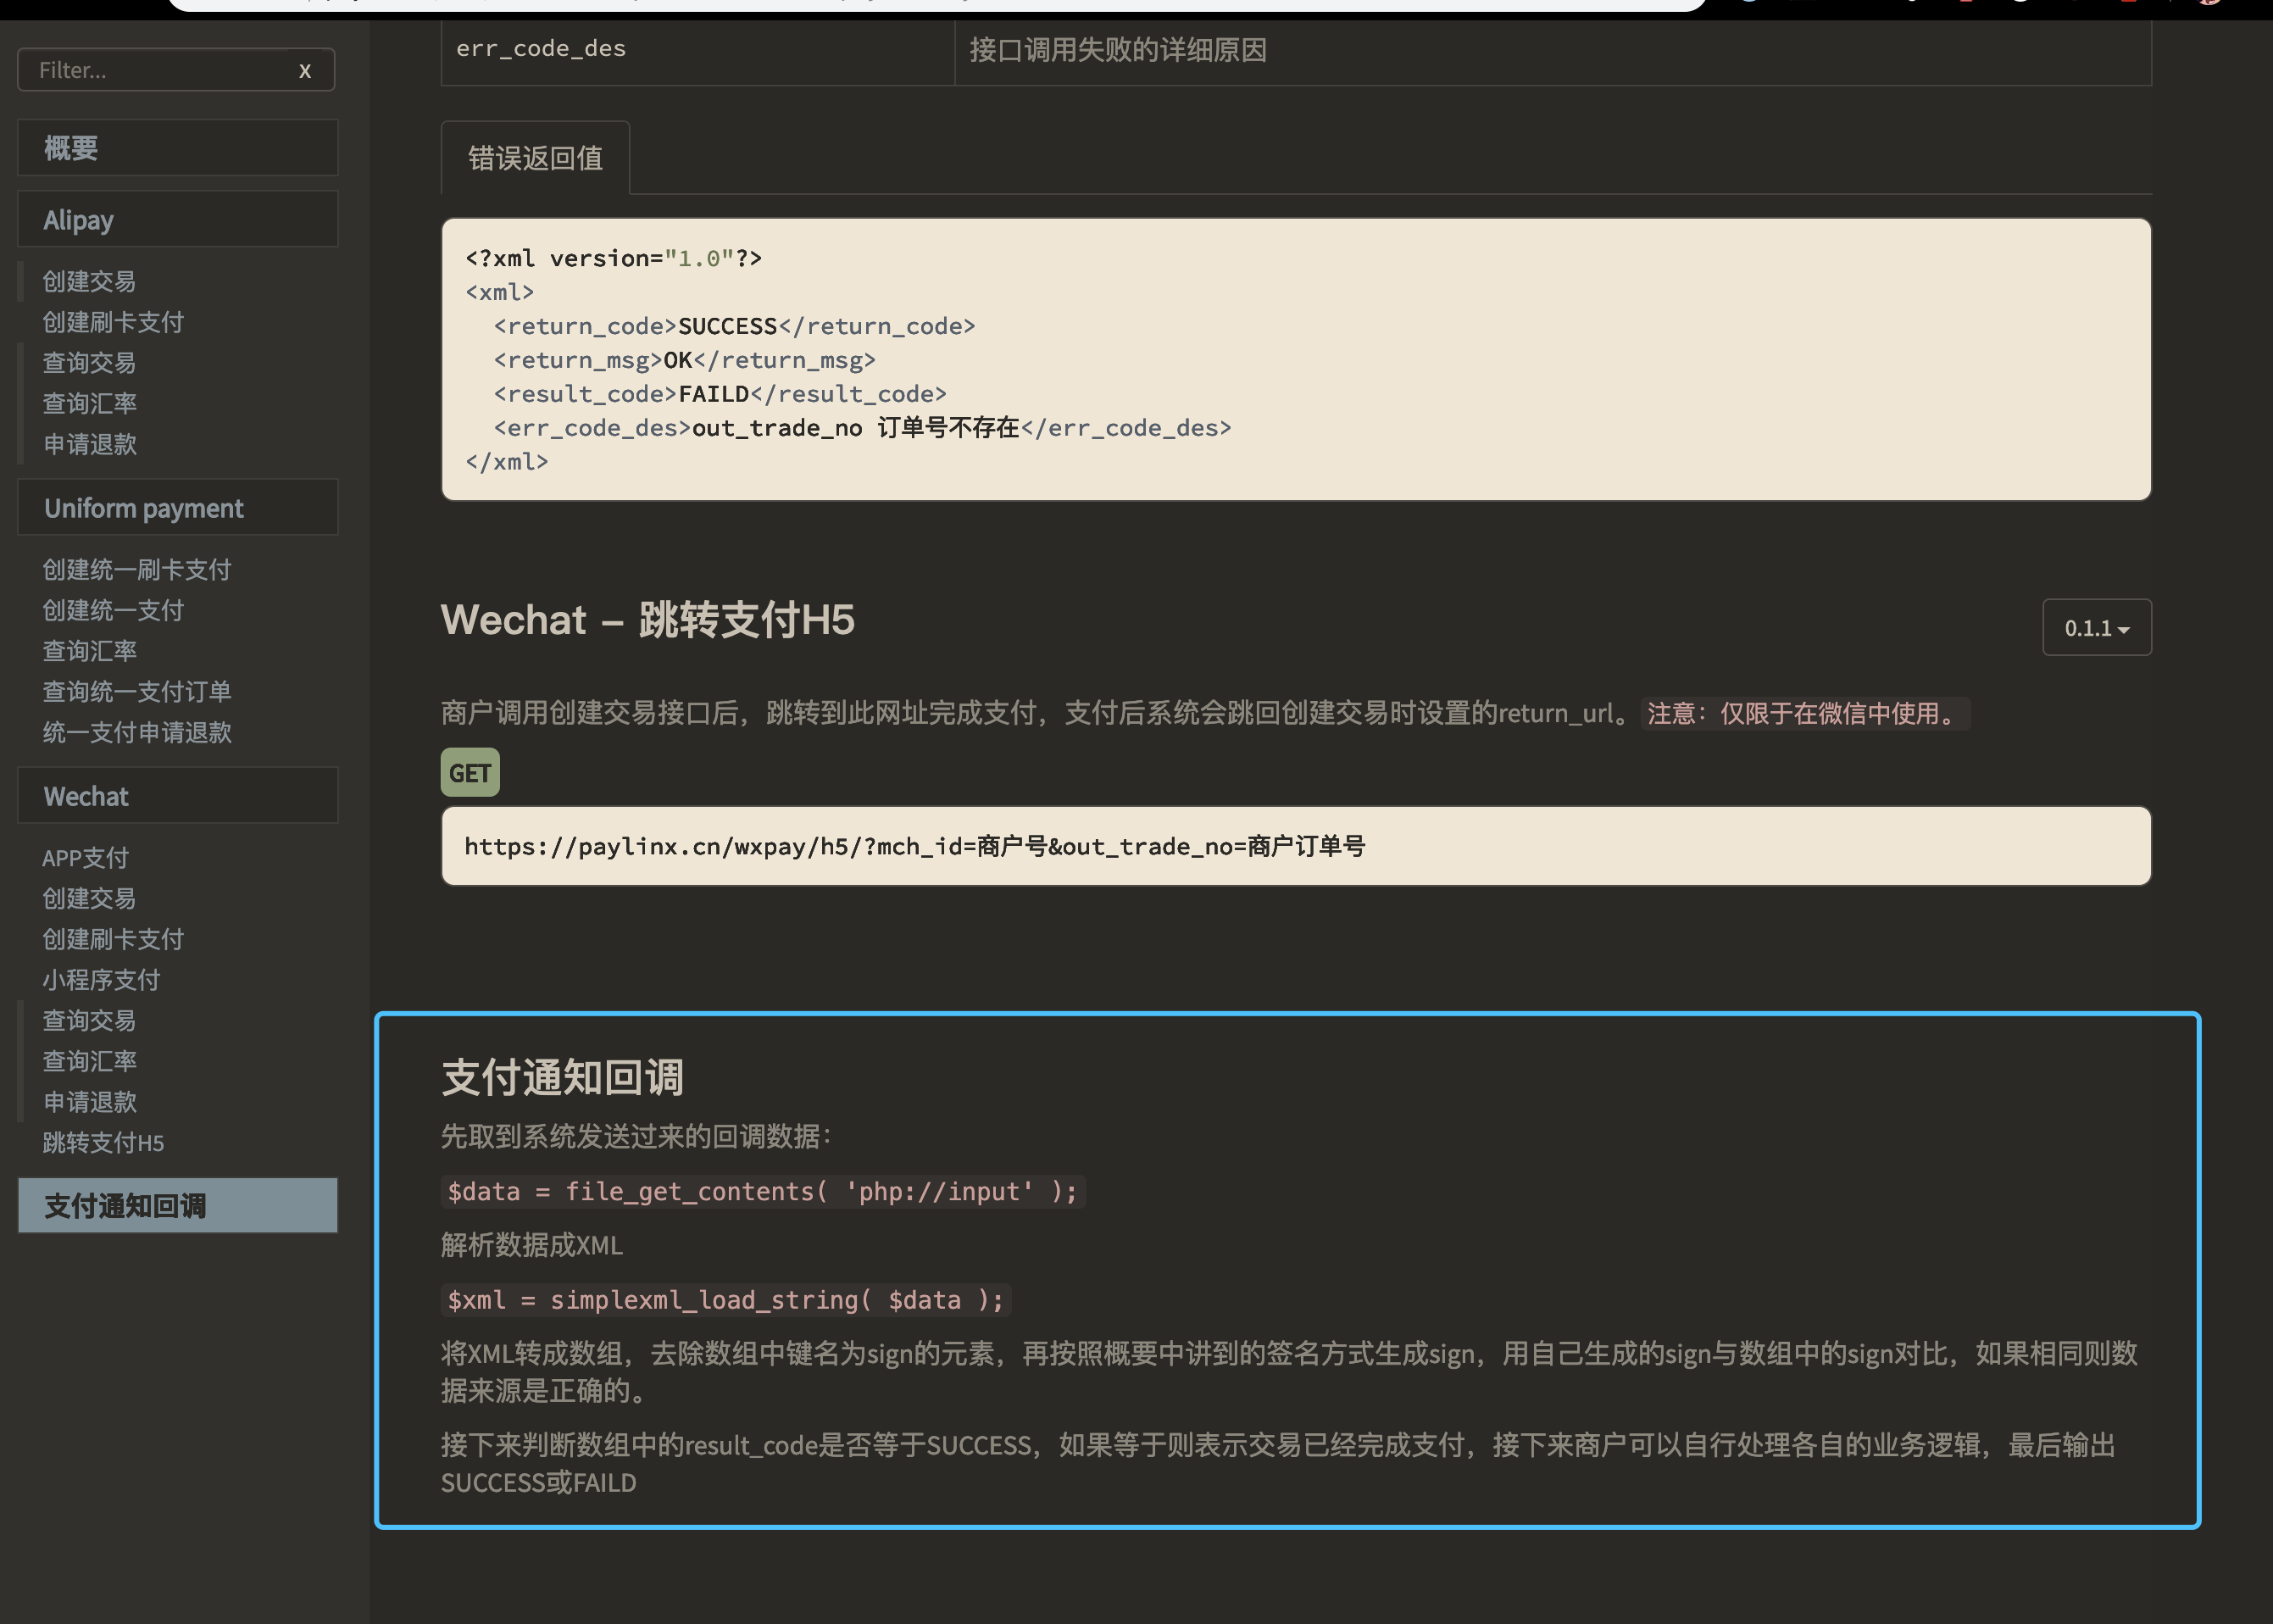Click the green GET method badge

pos(470,773)
